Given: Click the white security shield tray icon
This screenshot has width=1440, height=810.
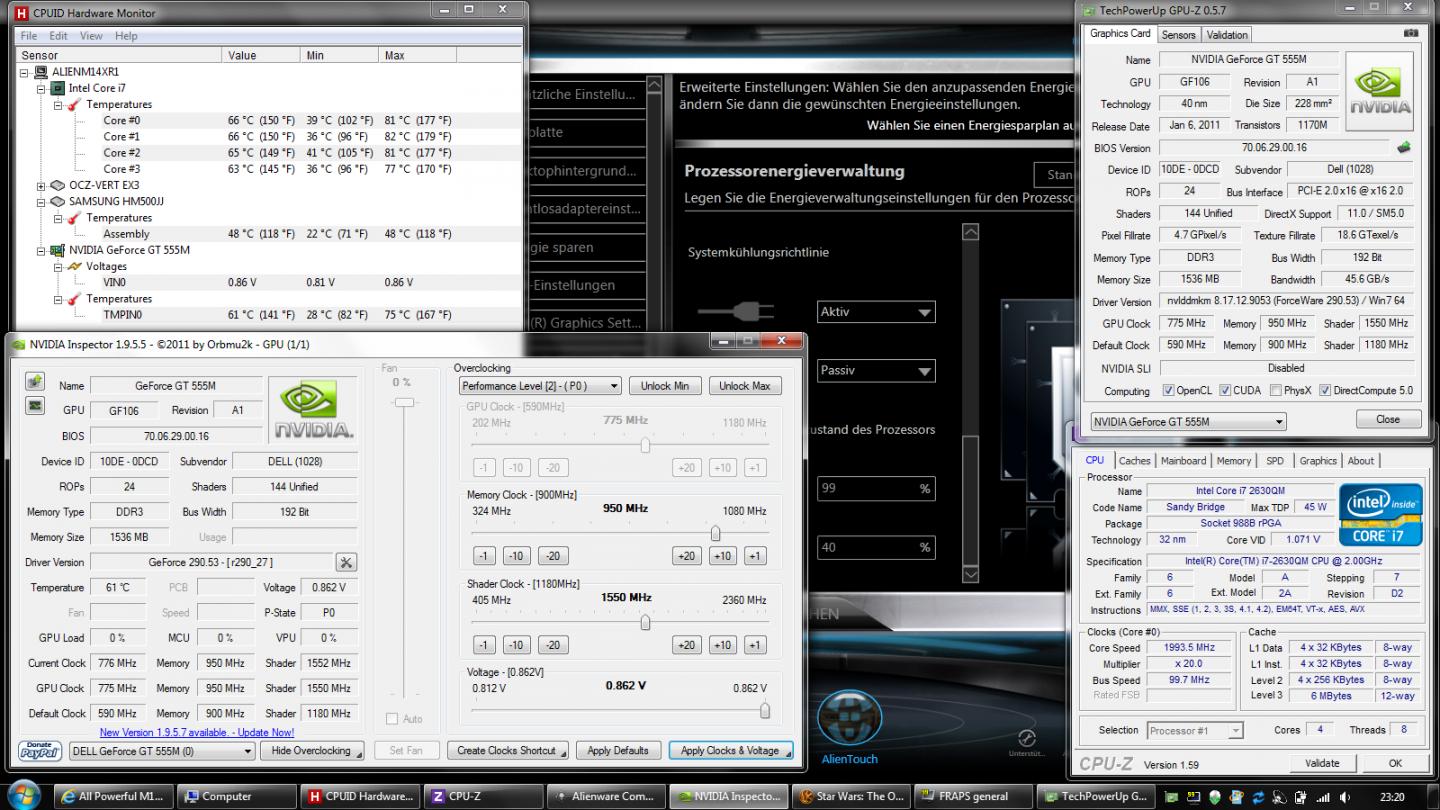Looking at the screenshot, I should tap(1216, 797).
